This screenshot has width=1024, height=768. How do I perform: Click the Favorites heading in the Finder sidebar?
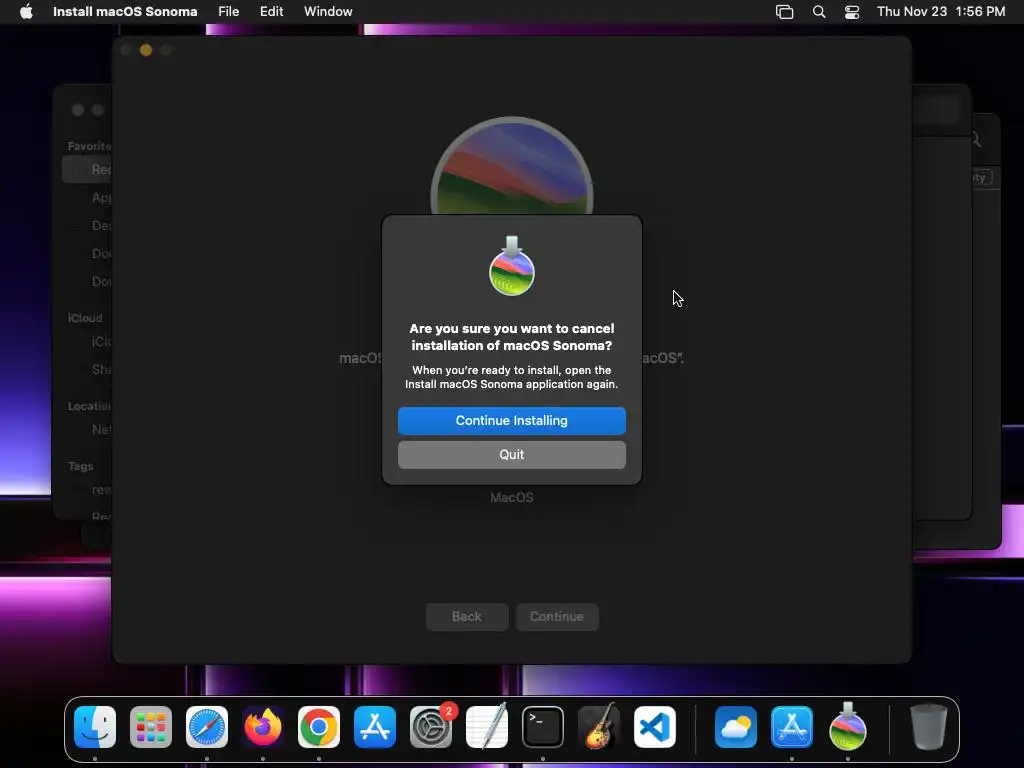[x=89, y=146]
